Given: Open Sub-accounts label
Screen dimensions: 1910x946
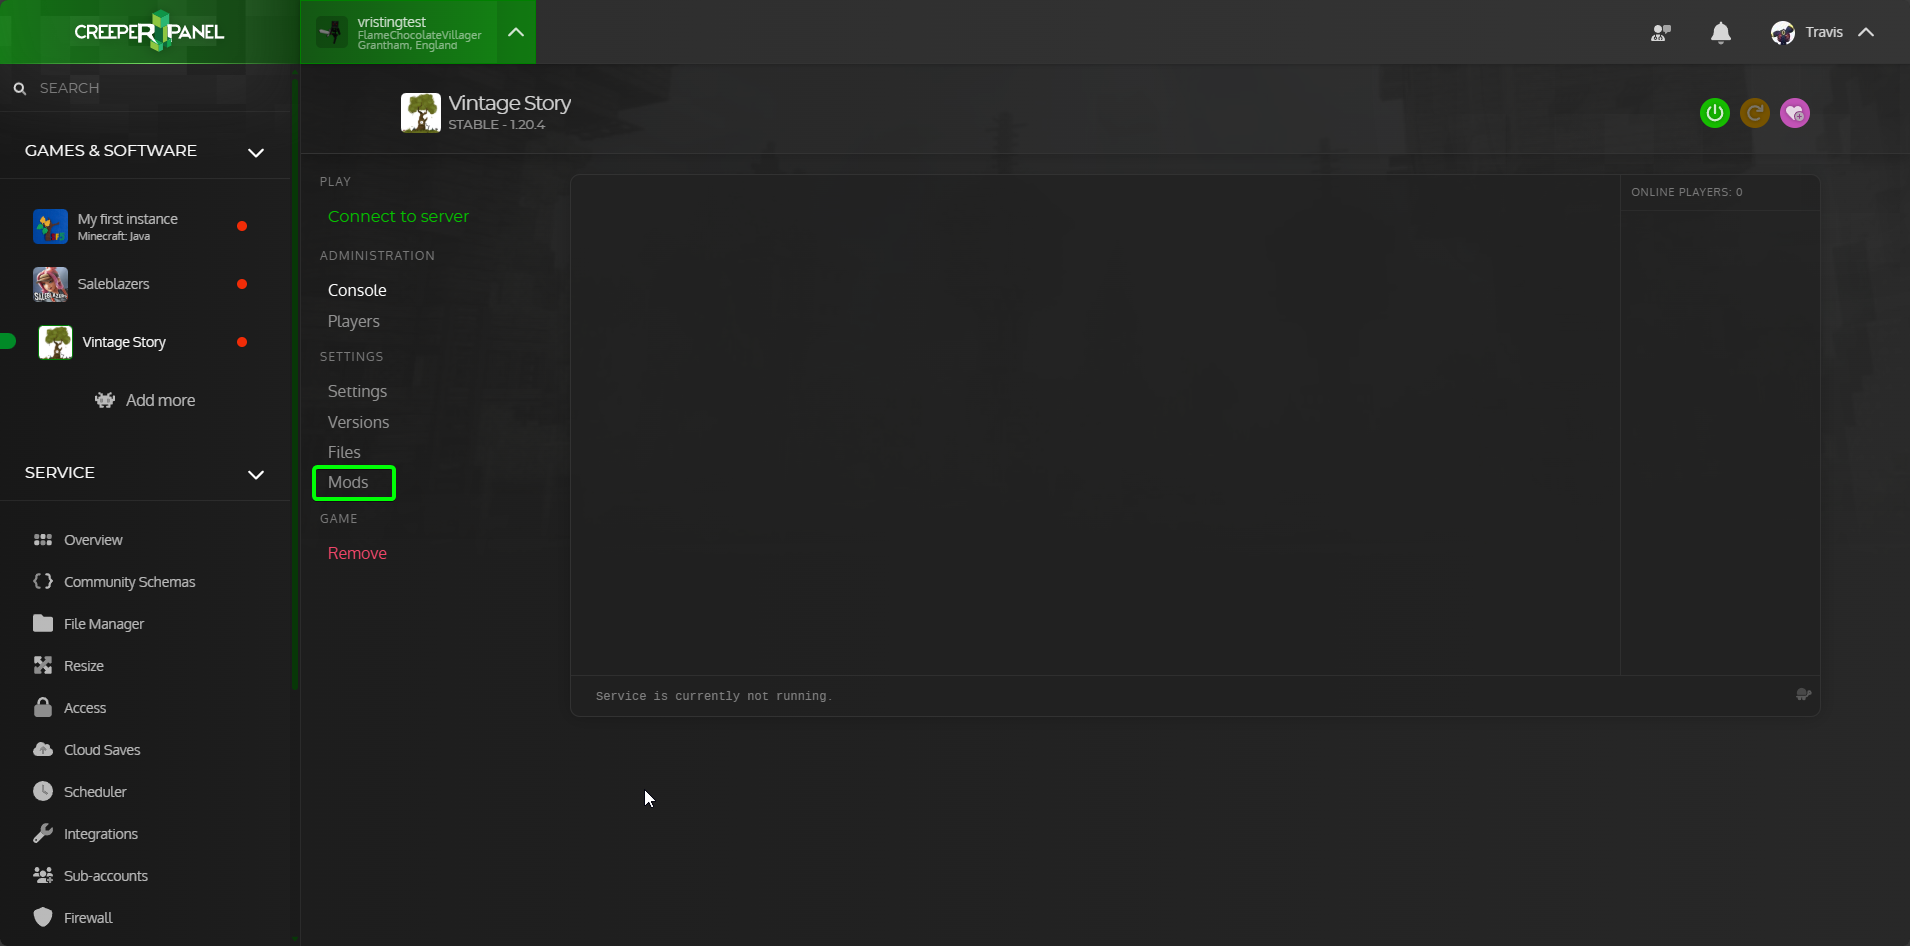Looking at the screenshot, I should [x=106, y=876].
